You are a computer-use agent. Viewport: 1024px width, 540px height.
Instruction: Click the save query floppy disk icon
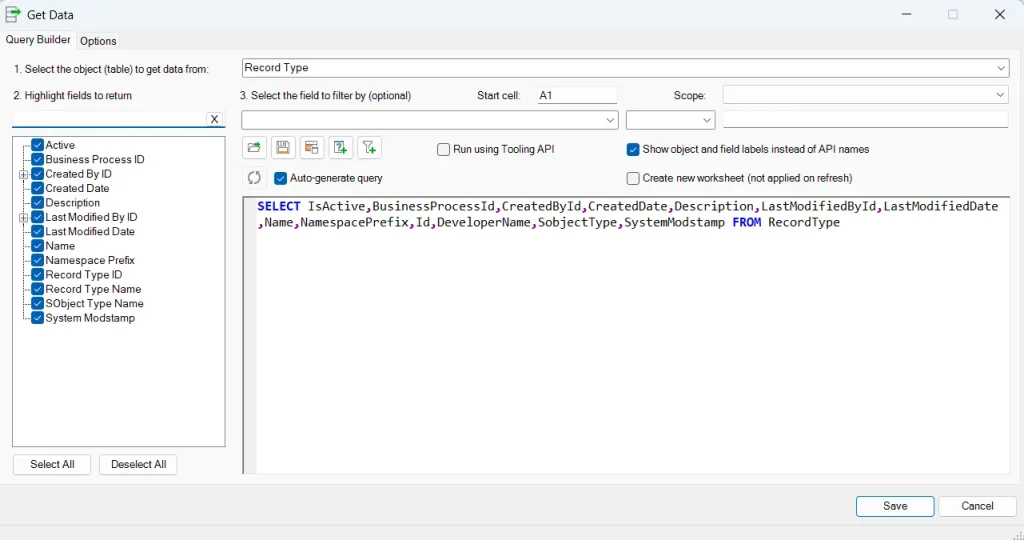point(283,148)
